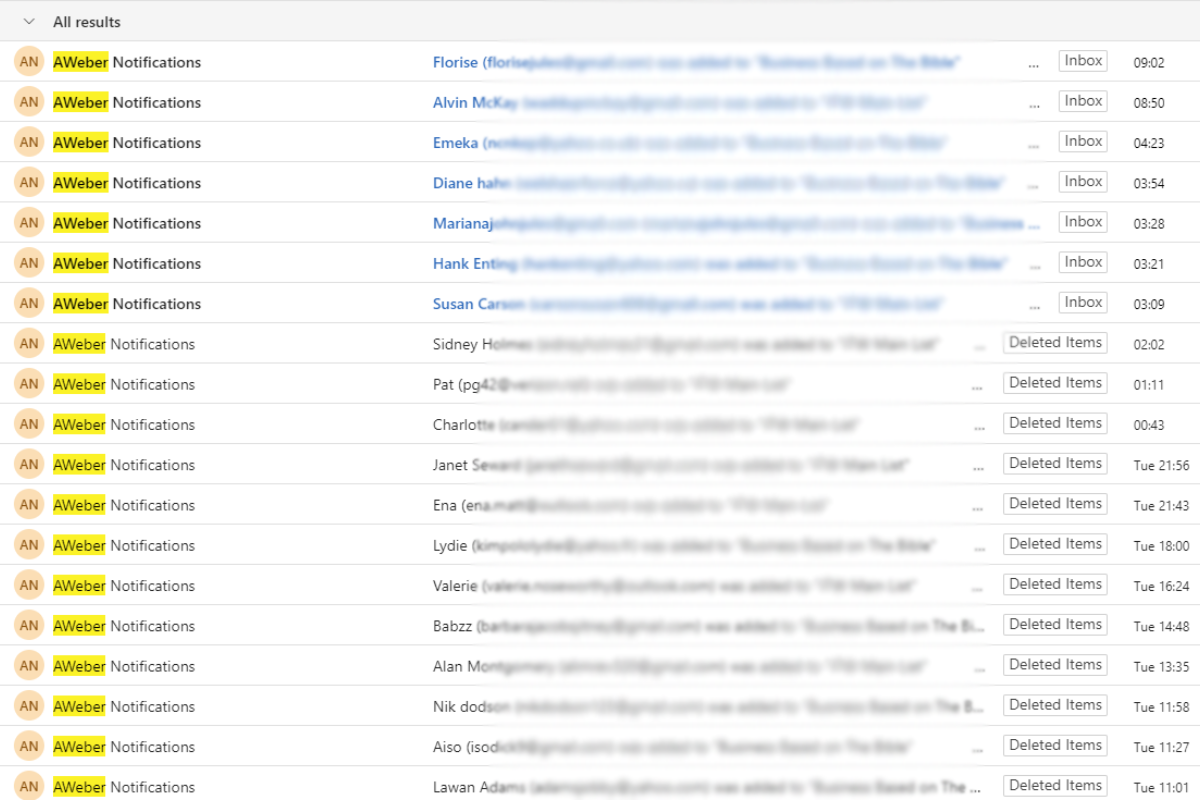Open the Alvin McKay notification email

(600, 102)
